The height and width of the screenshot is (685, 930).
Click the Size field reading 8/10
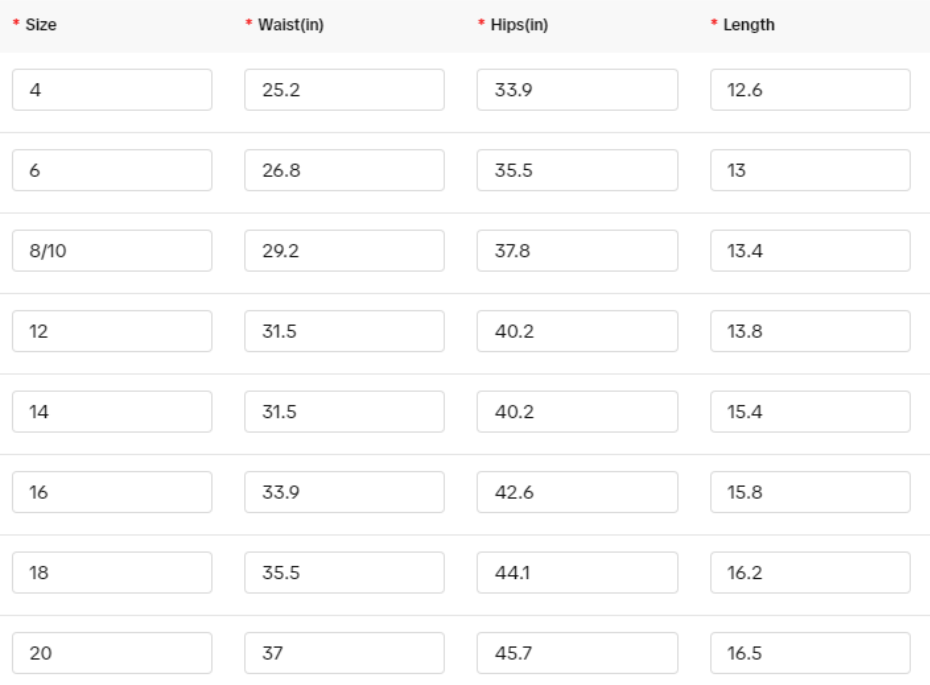[112, 251]
